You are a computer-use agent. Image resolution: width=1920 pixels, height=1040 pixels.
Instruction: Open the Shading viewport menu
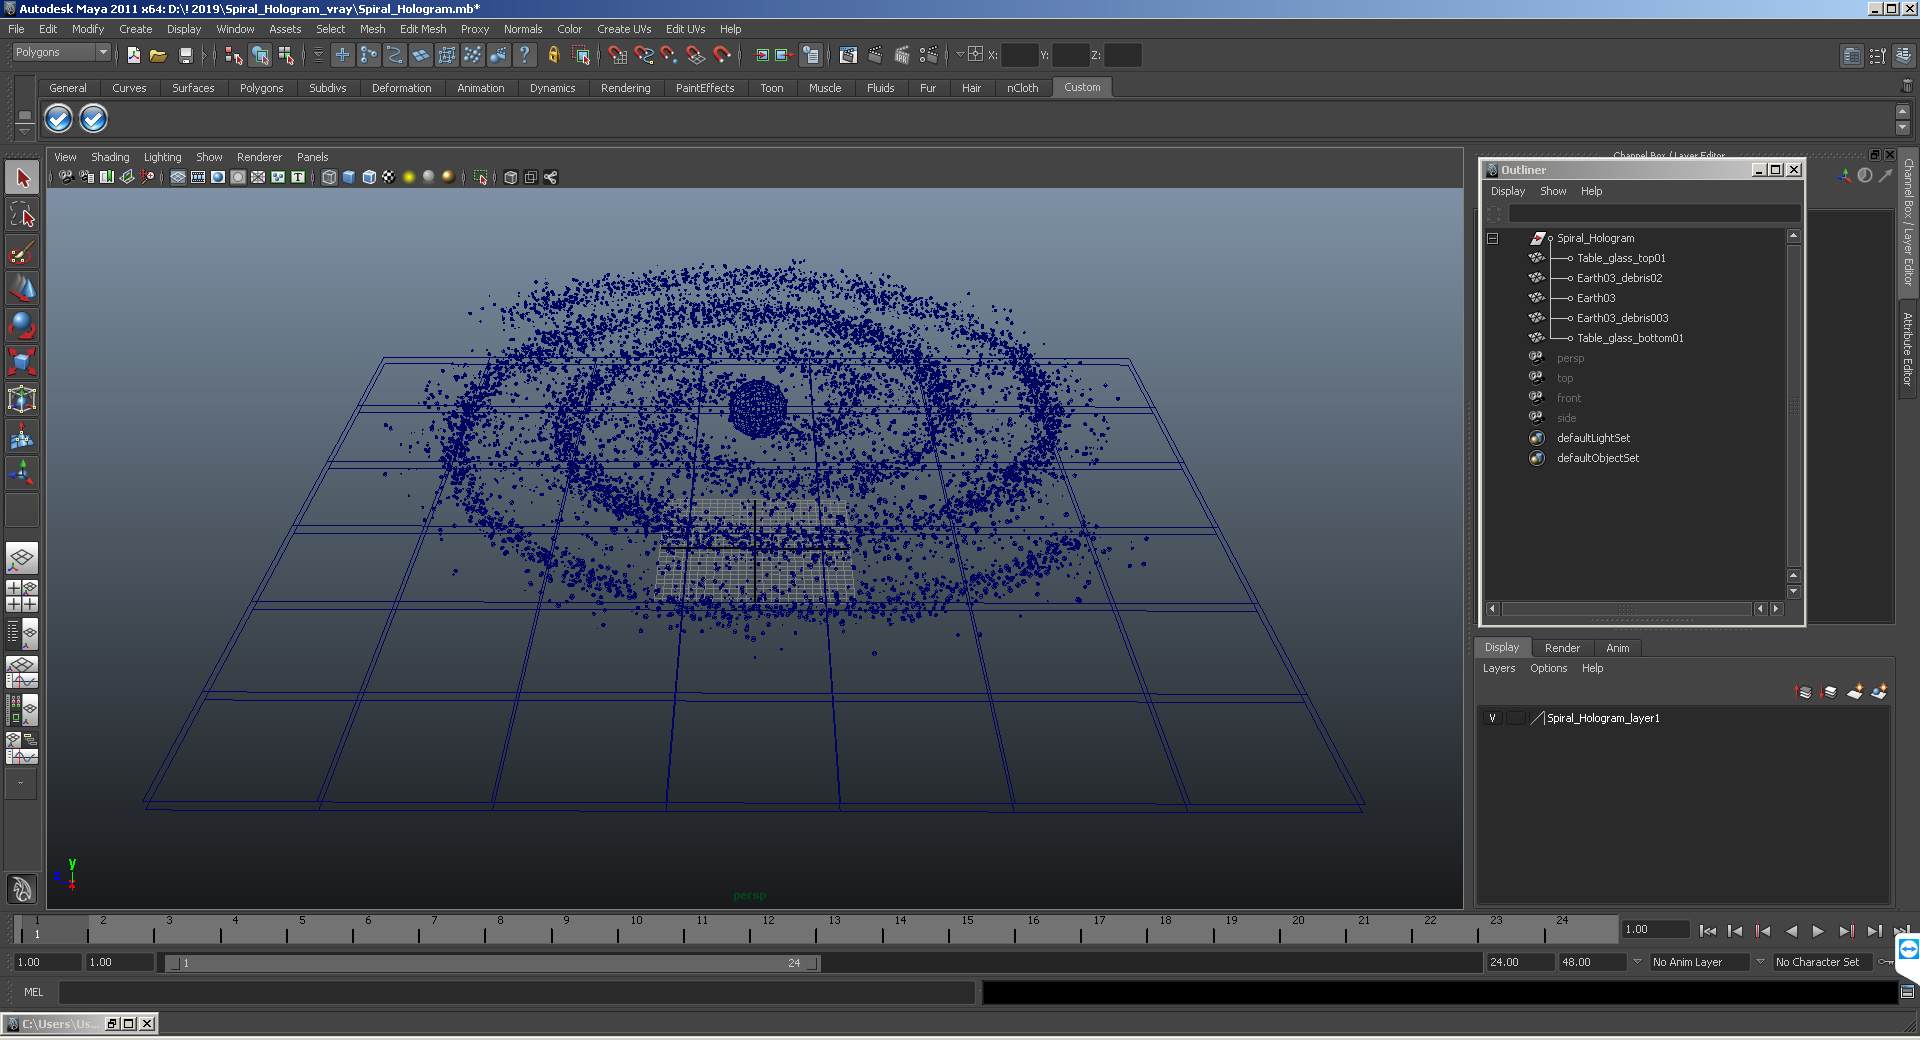coord(110,157)
